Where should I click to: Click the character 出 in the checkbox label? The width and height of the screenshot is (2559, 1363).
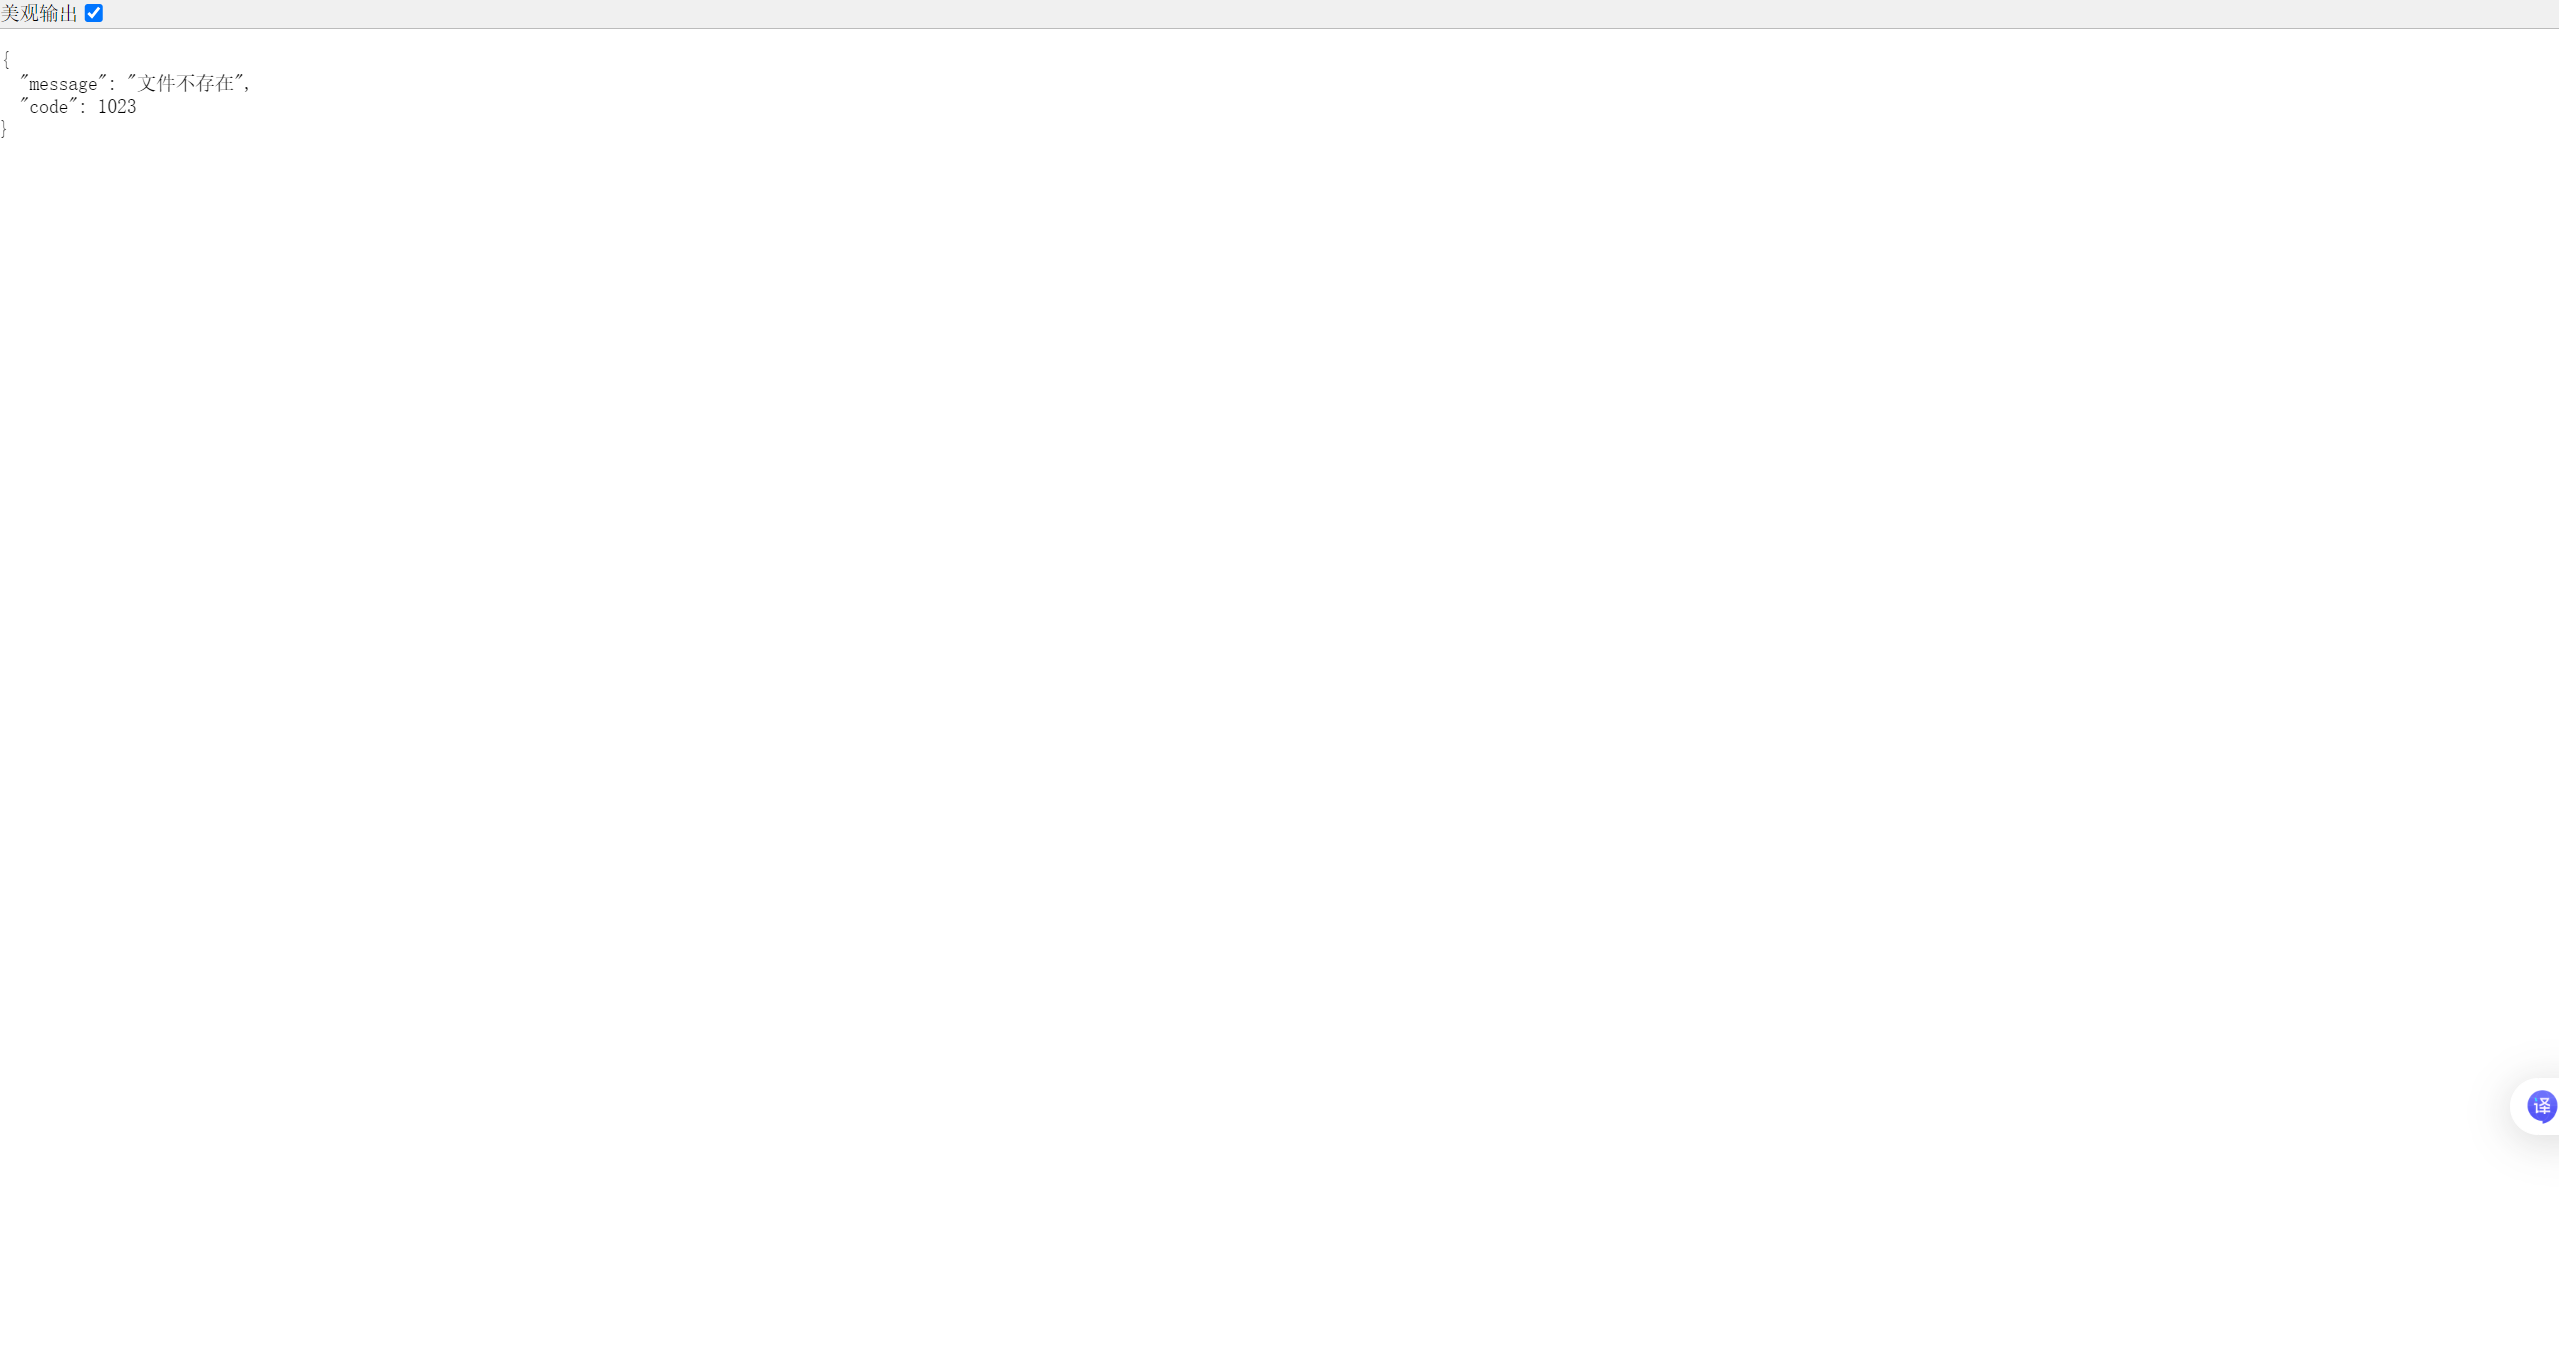[x=68, y=13]
